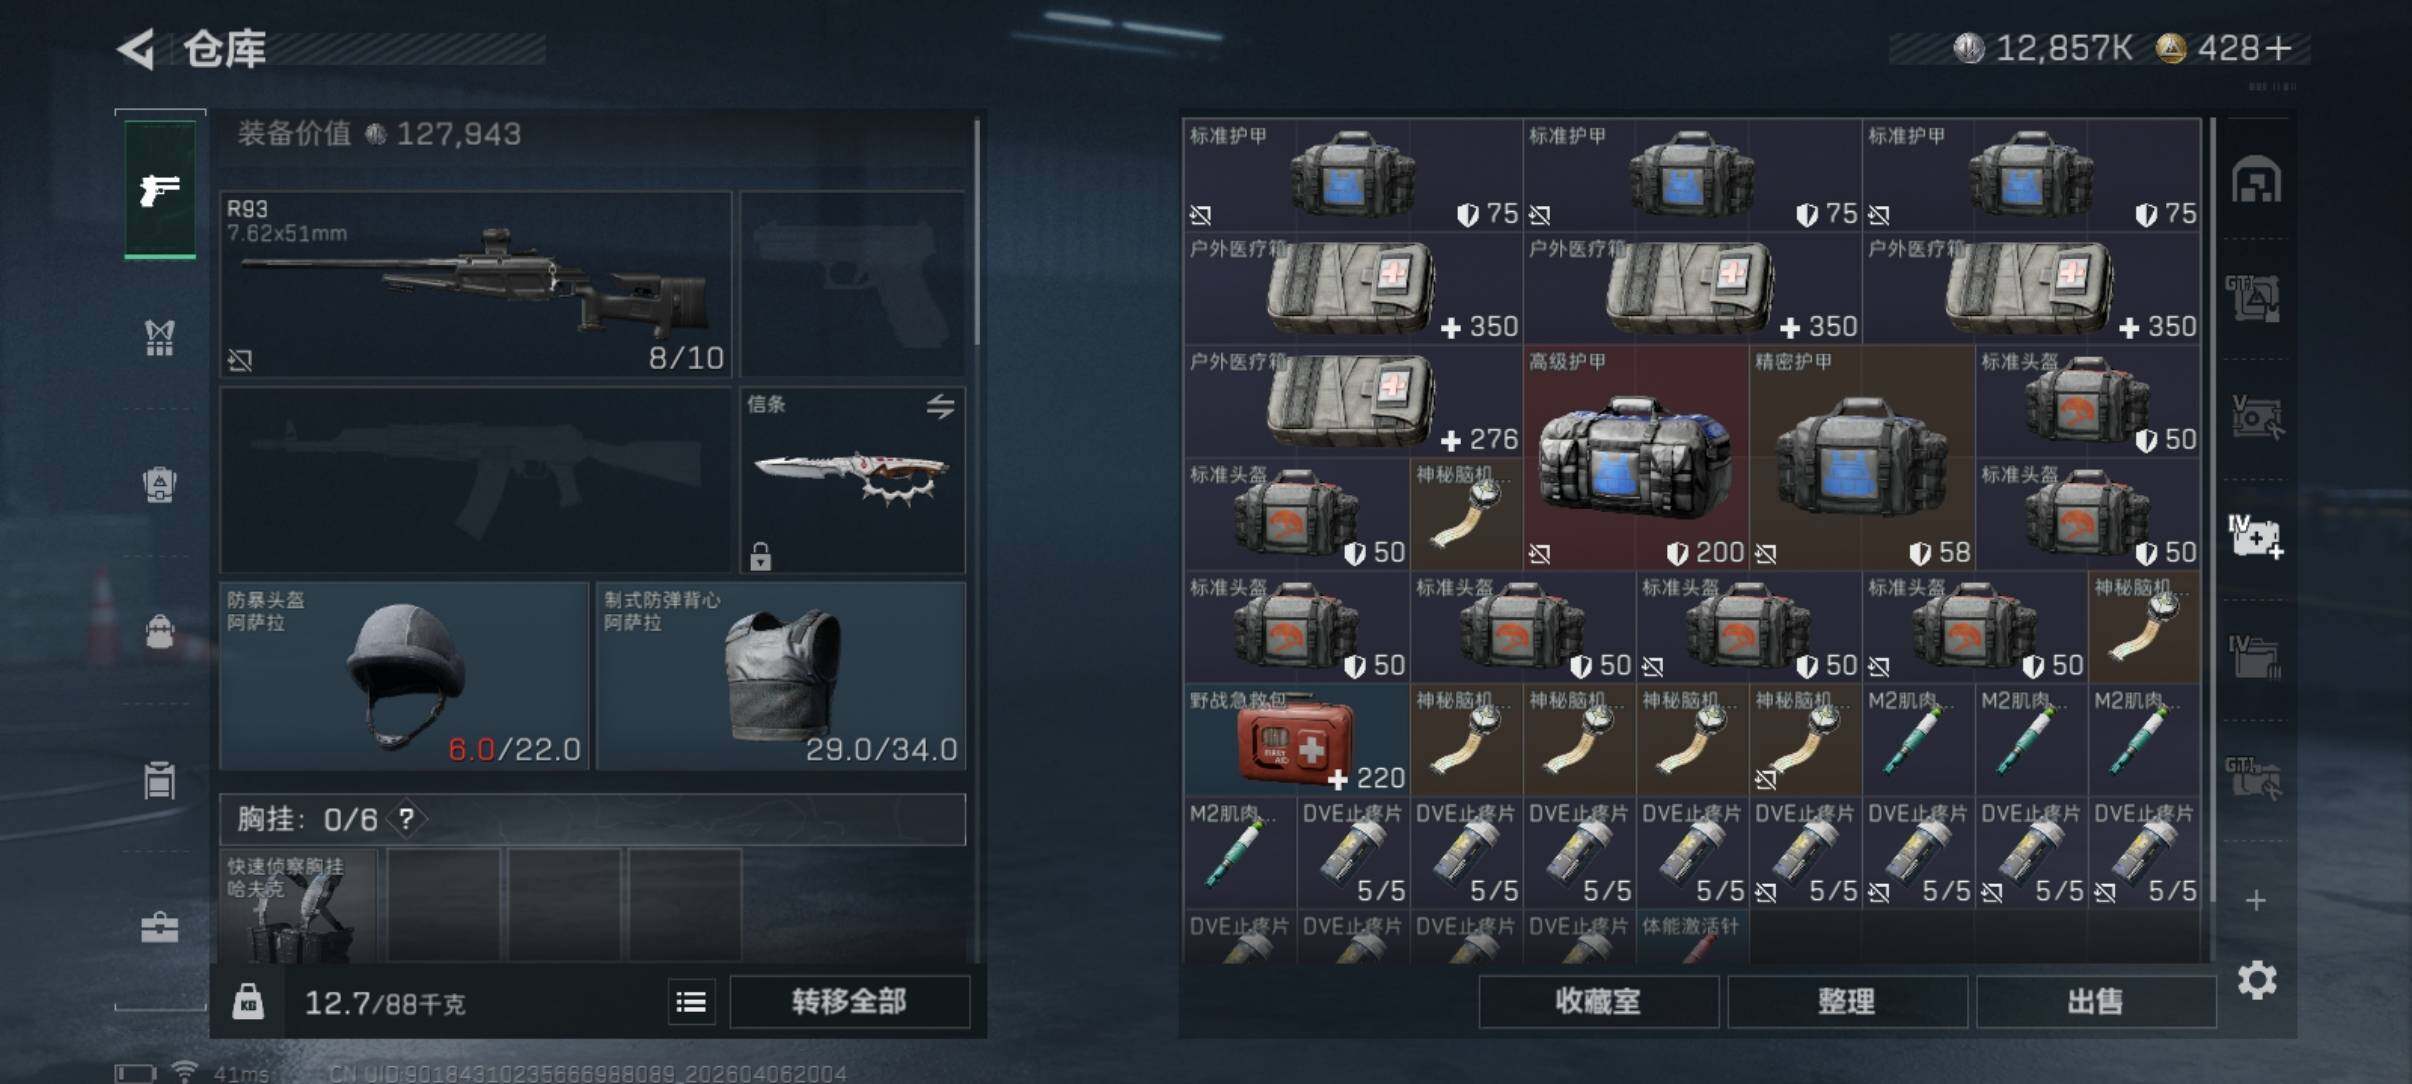
Task: Swap the melee knife using the arrows icon
Action: pos(940,406)
